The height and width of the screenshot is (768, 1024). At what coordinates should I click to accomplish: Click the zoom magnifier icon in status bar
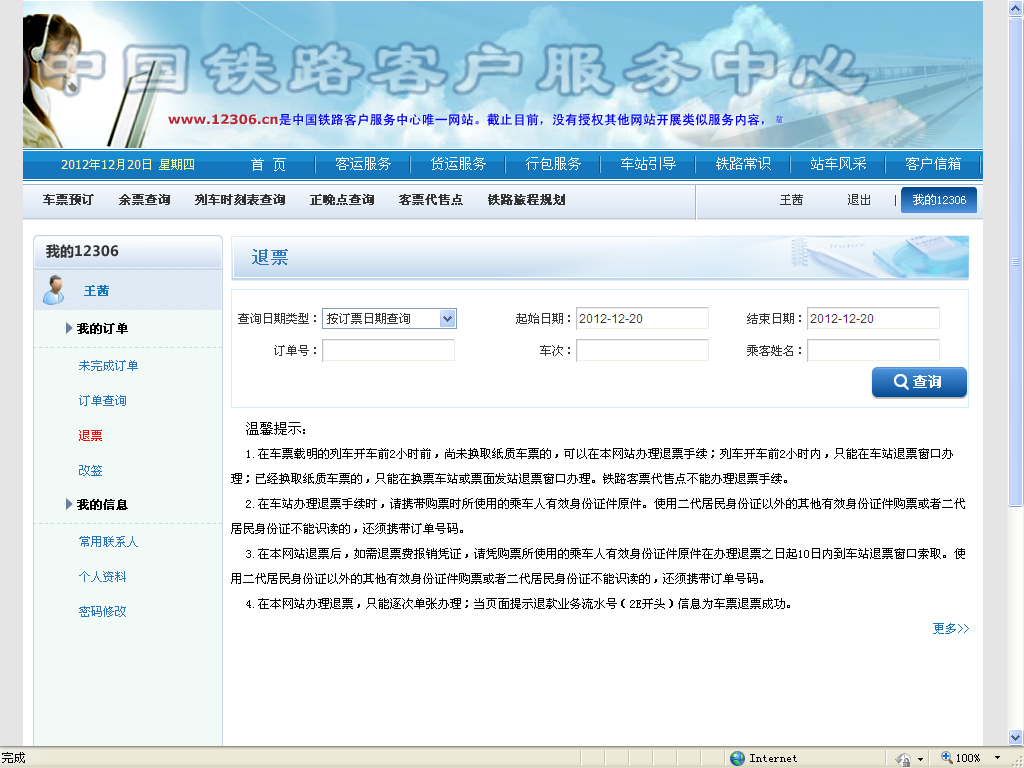pos(946,758)
